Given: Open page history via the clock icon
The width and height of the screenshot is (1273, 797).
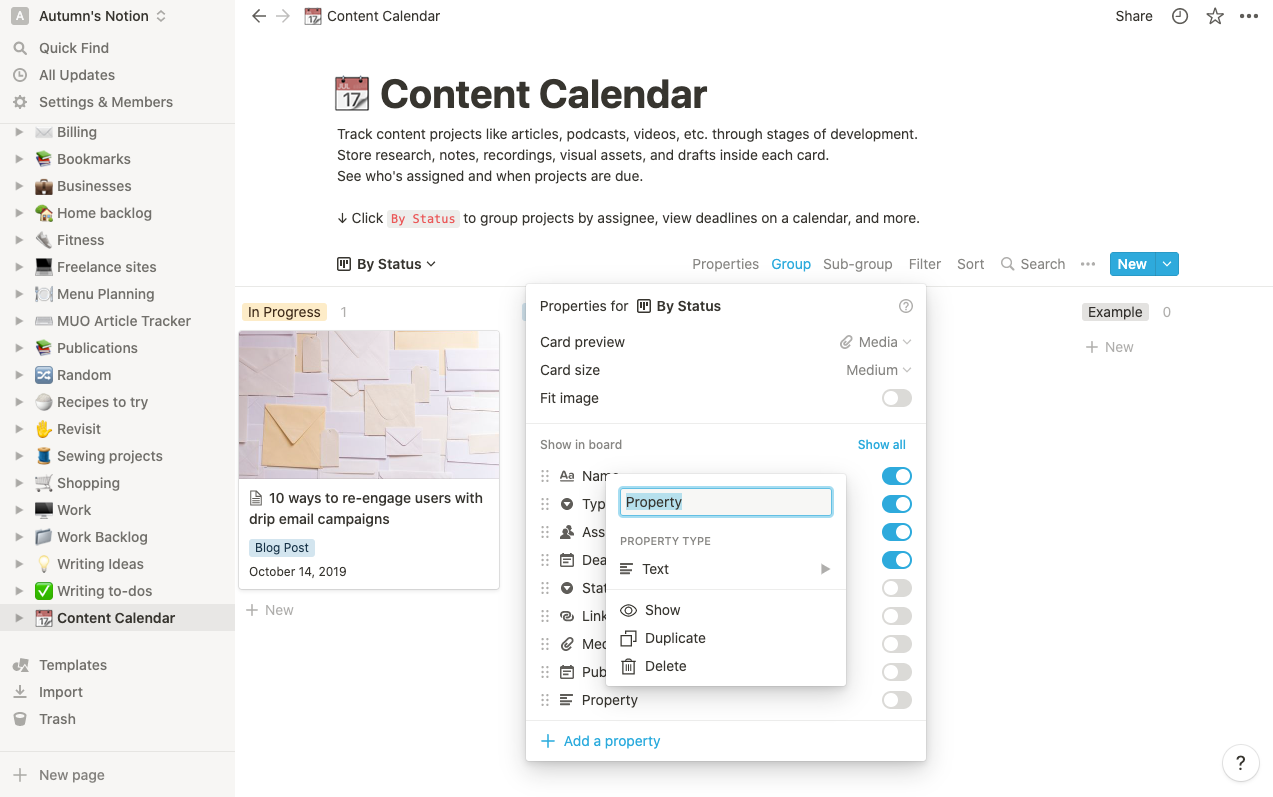Looking at the screenshot, I should (x=1180, y=16).
